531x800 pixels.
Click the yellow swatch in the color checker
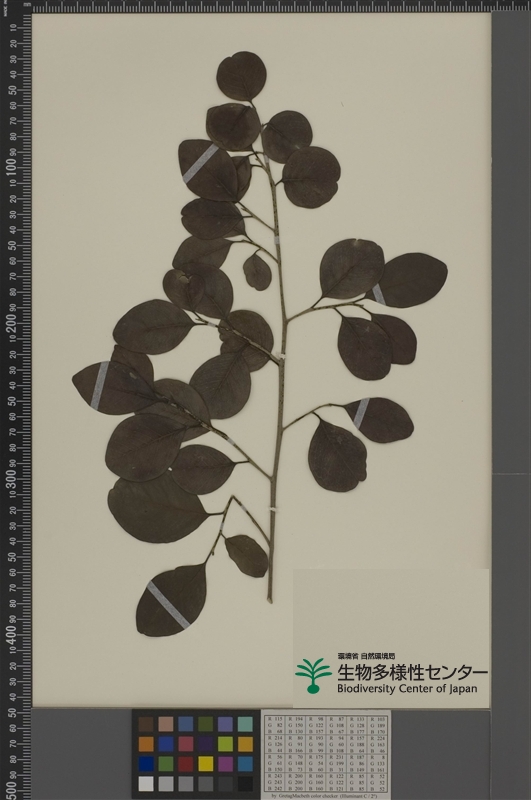coord(206,764)
